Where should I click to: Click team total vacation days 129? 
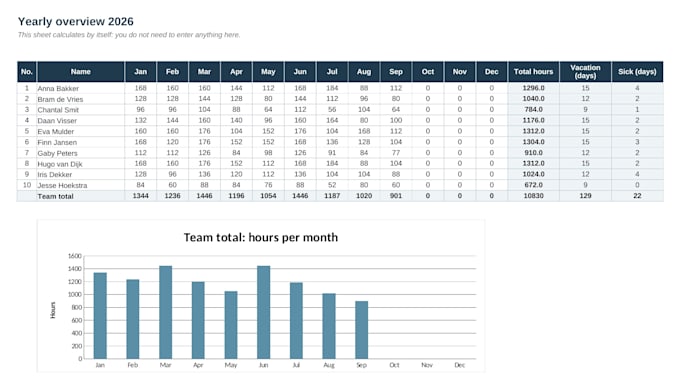[585, 196]
